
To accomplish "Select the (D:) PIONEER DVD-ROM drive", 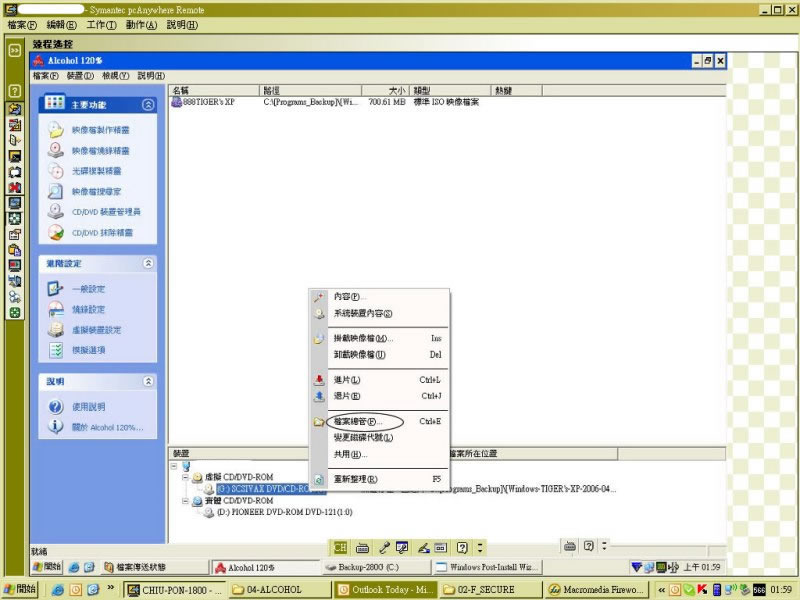I will coord(284,512).
